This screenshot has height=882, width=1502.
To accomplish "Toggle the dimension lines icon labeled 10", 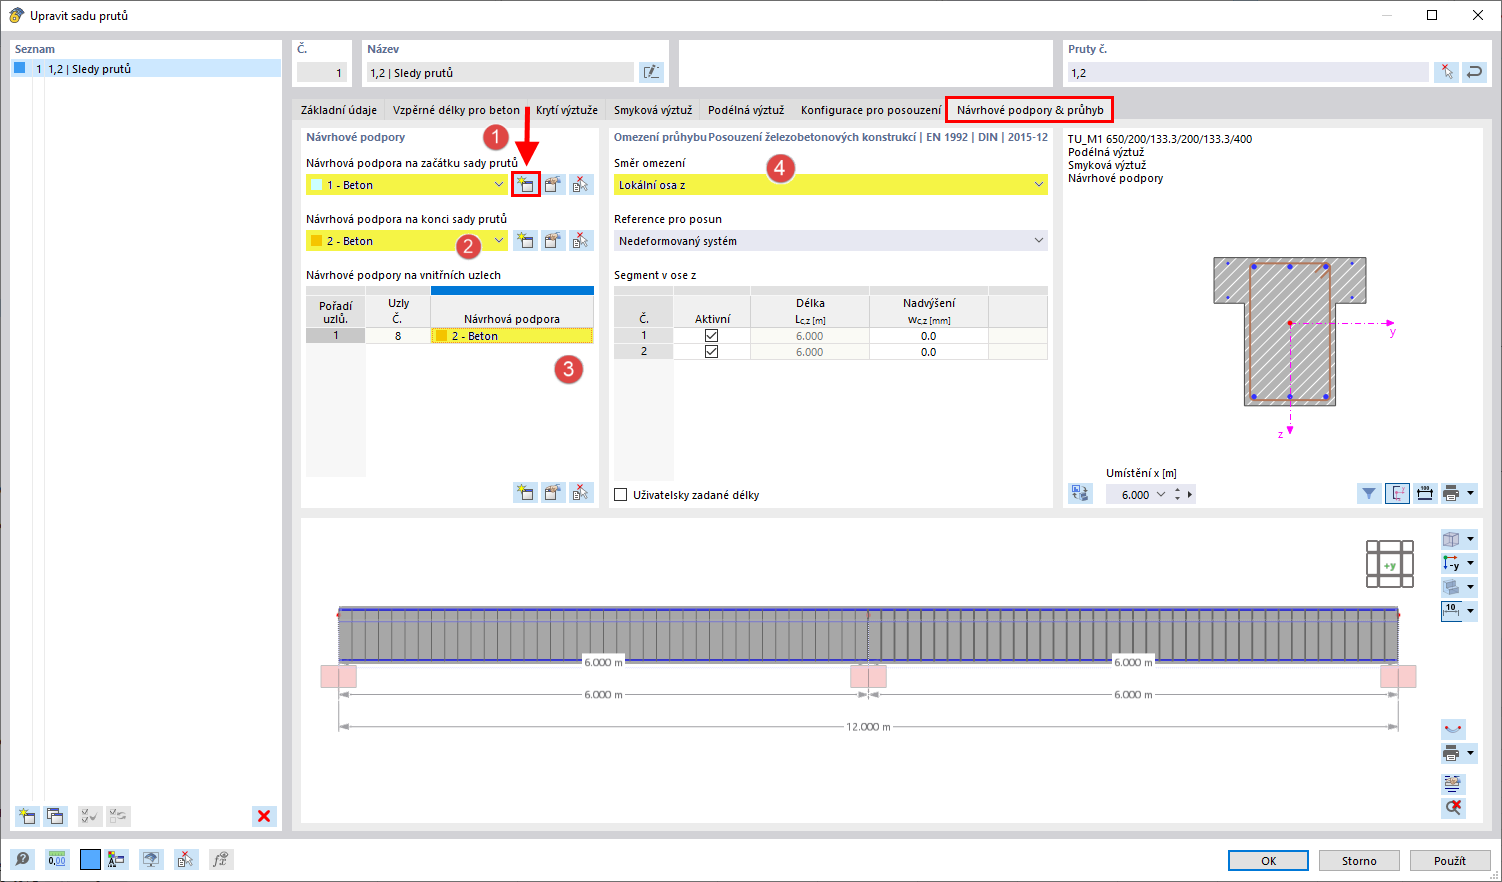I will [x=1451, y=611].
